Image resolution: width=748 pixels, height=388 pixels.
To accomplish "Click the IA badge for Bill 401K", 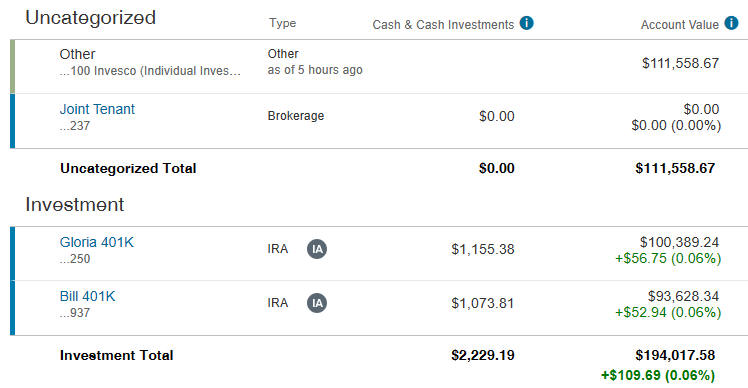I will click(x=317, y=303).
